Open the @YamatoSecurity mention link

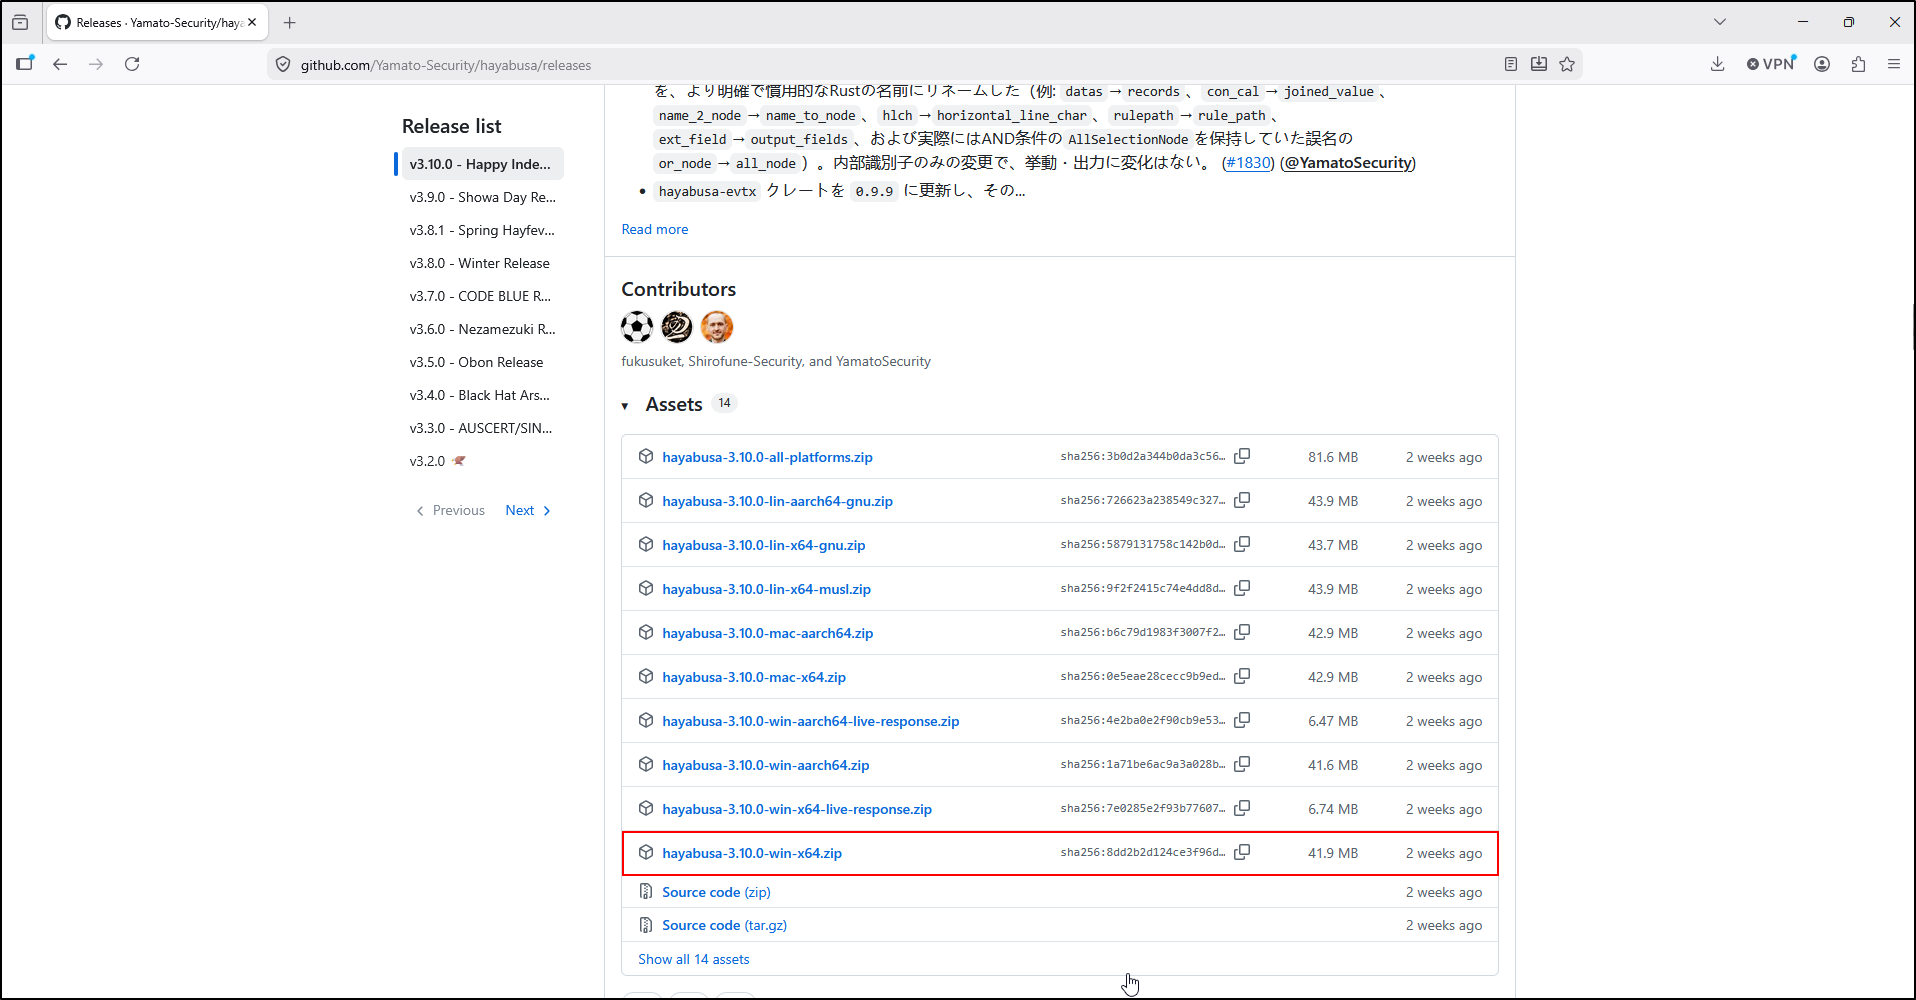click(1348, 163)
